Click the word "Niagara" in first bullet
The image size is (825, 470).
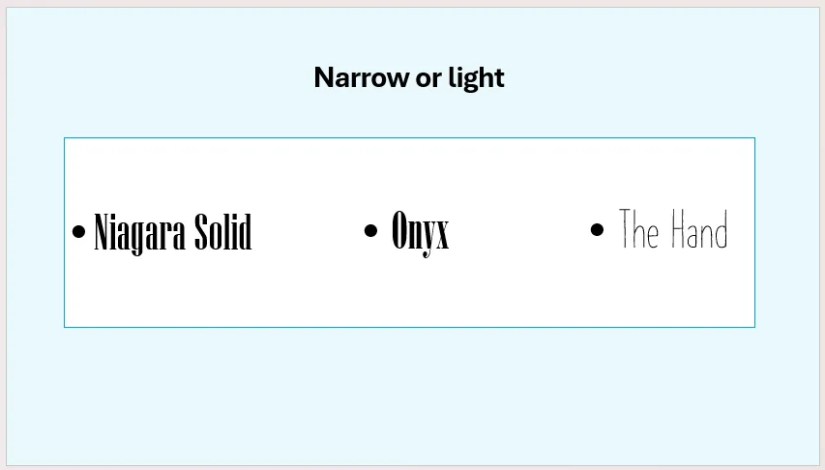[x=140, y=233]
